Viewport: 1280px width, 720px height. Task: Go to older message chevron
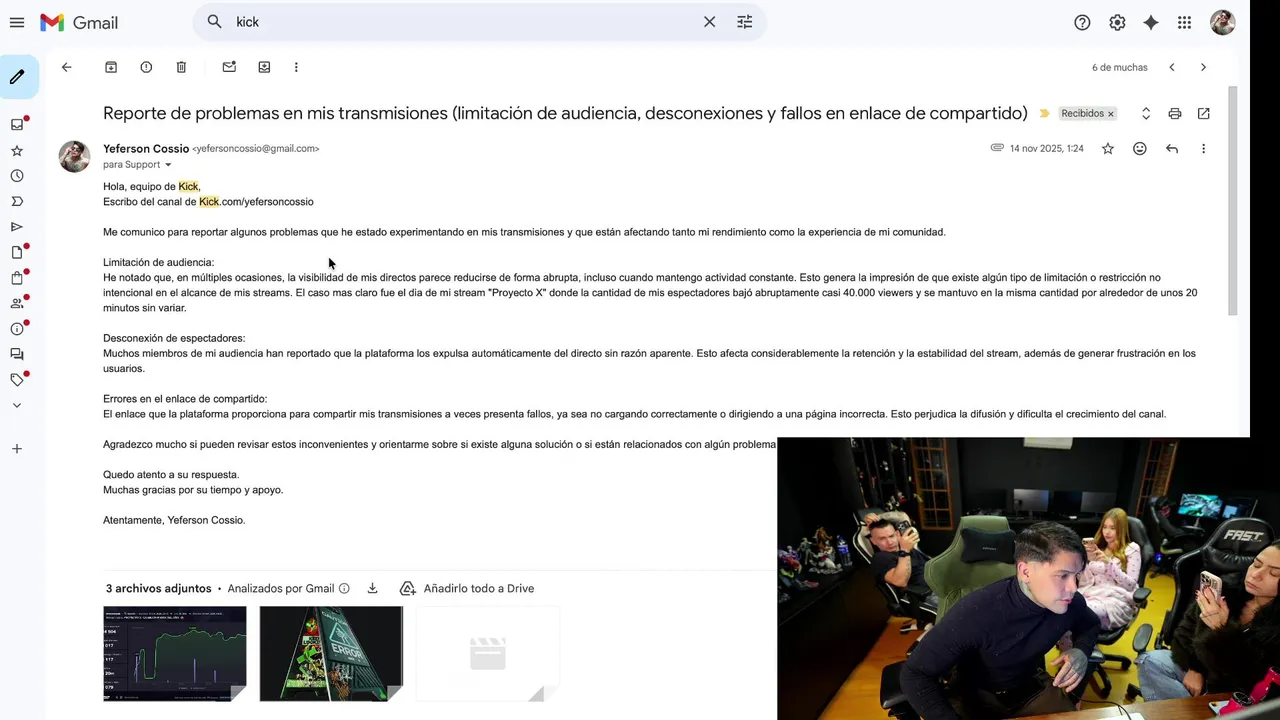coord(1203,67)
